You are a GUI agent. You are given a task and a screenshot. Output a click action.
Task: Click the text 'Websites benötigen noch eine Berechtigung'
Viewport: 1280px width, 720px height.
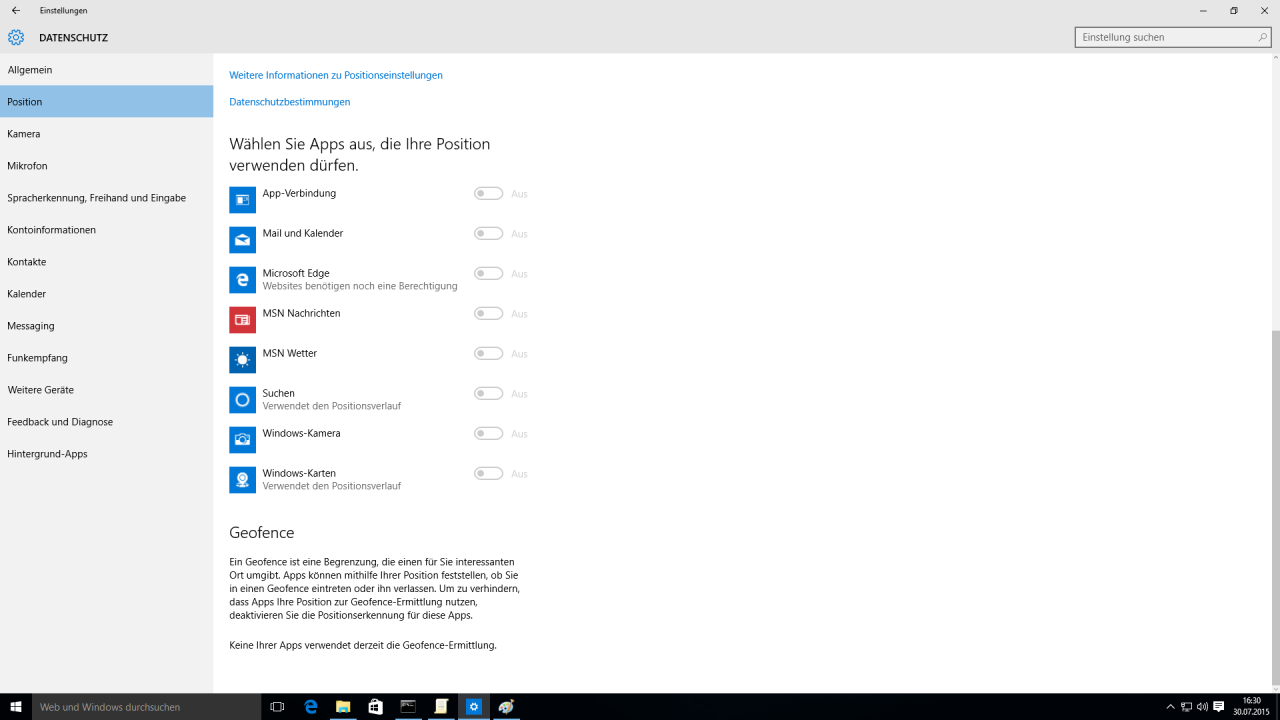coord(360,286)
